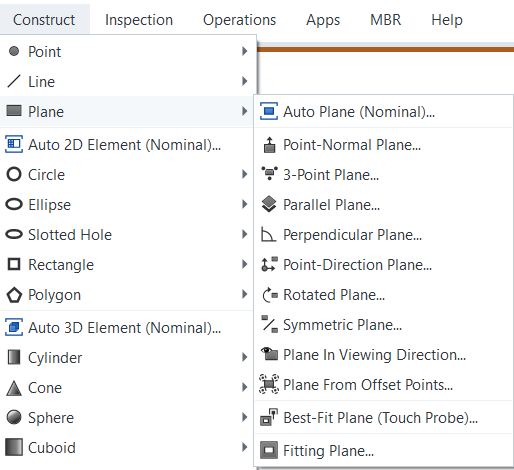Pick the Symmetric Plane icon
This screenshot has width=514, height=470.
(x=270, y=324)
